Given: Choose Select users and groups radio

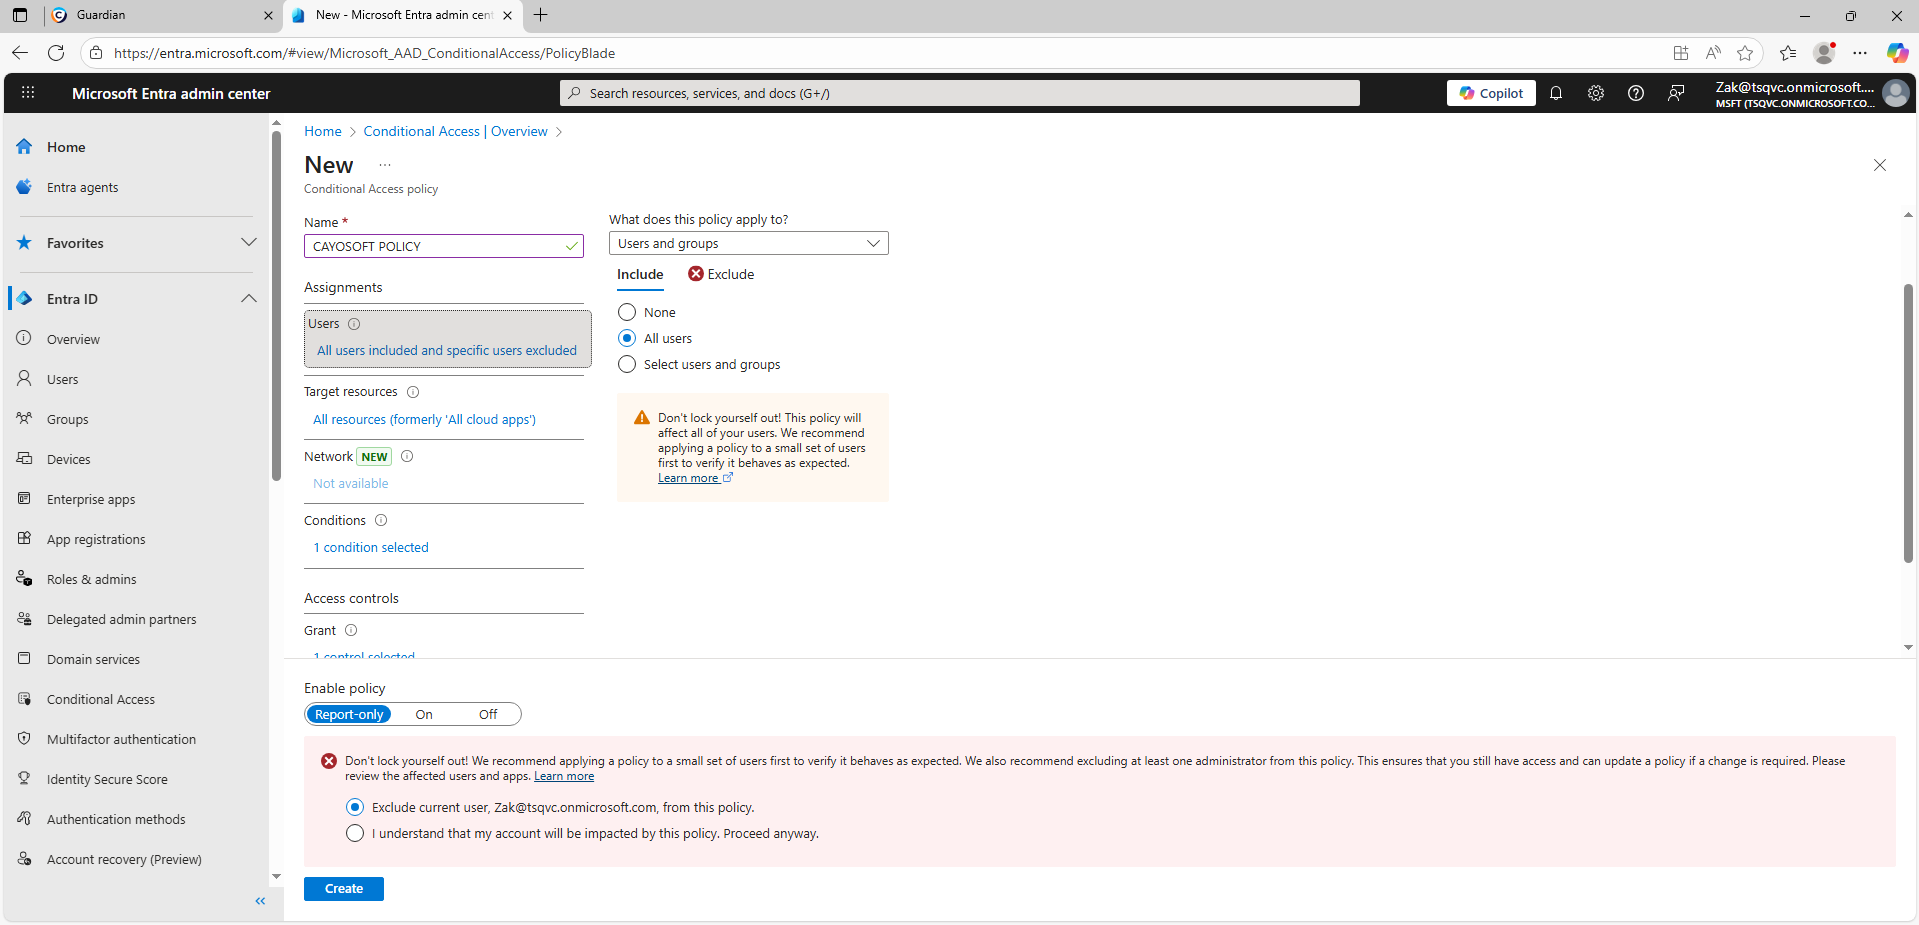Looking at the screenshot, I should pos(627,365).
